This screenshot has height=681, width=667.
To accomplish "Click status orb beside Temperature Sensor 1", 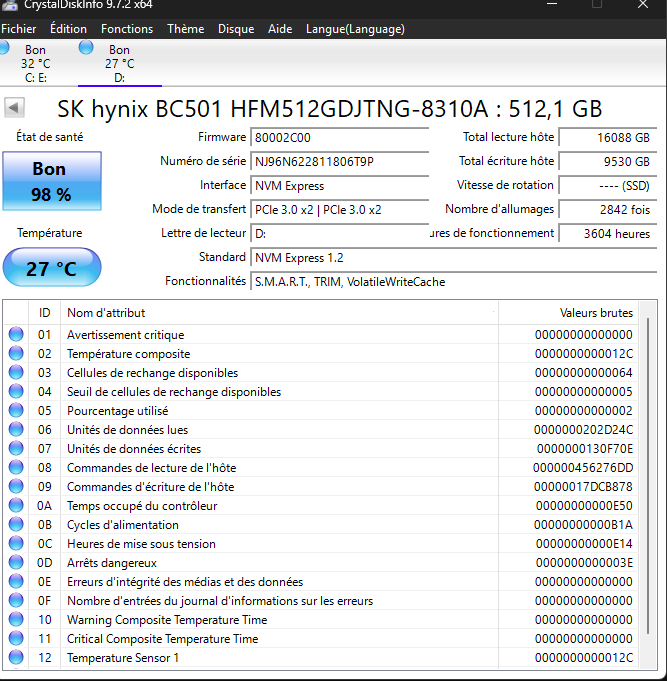I will [x=16, y=658].
